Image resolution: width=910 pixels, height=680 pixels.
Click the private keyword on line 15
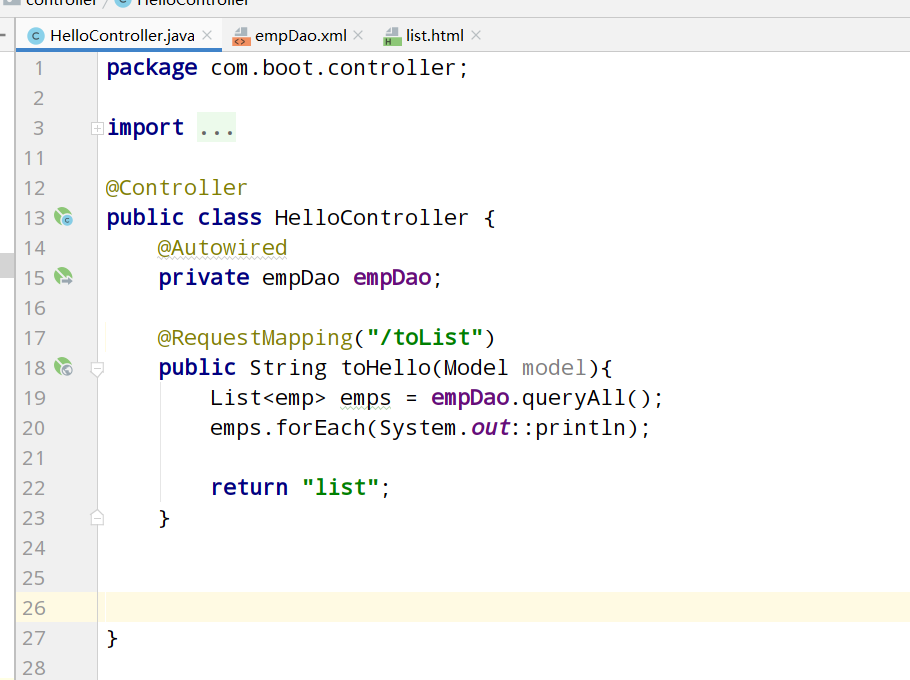click(x=204, y=278)
